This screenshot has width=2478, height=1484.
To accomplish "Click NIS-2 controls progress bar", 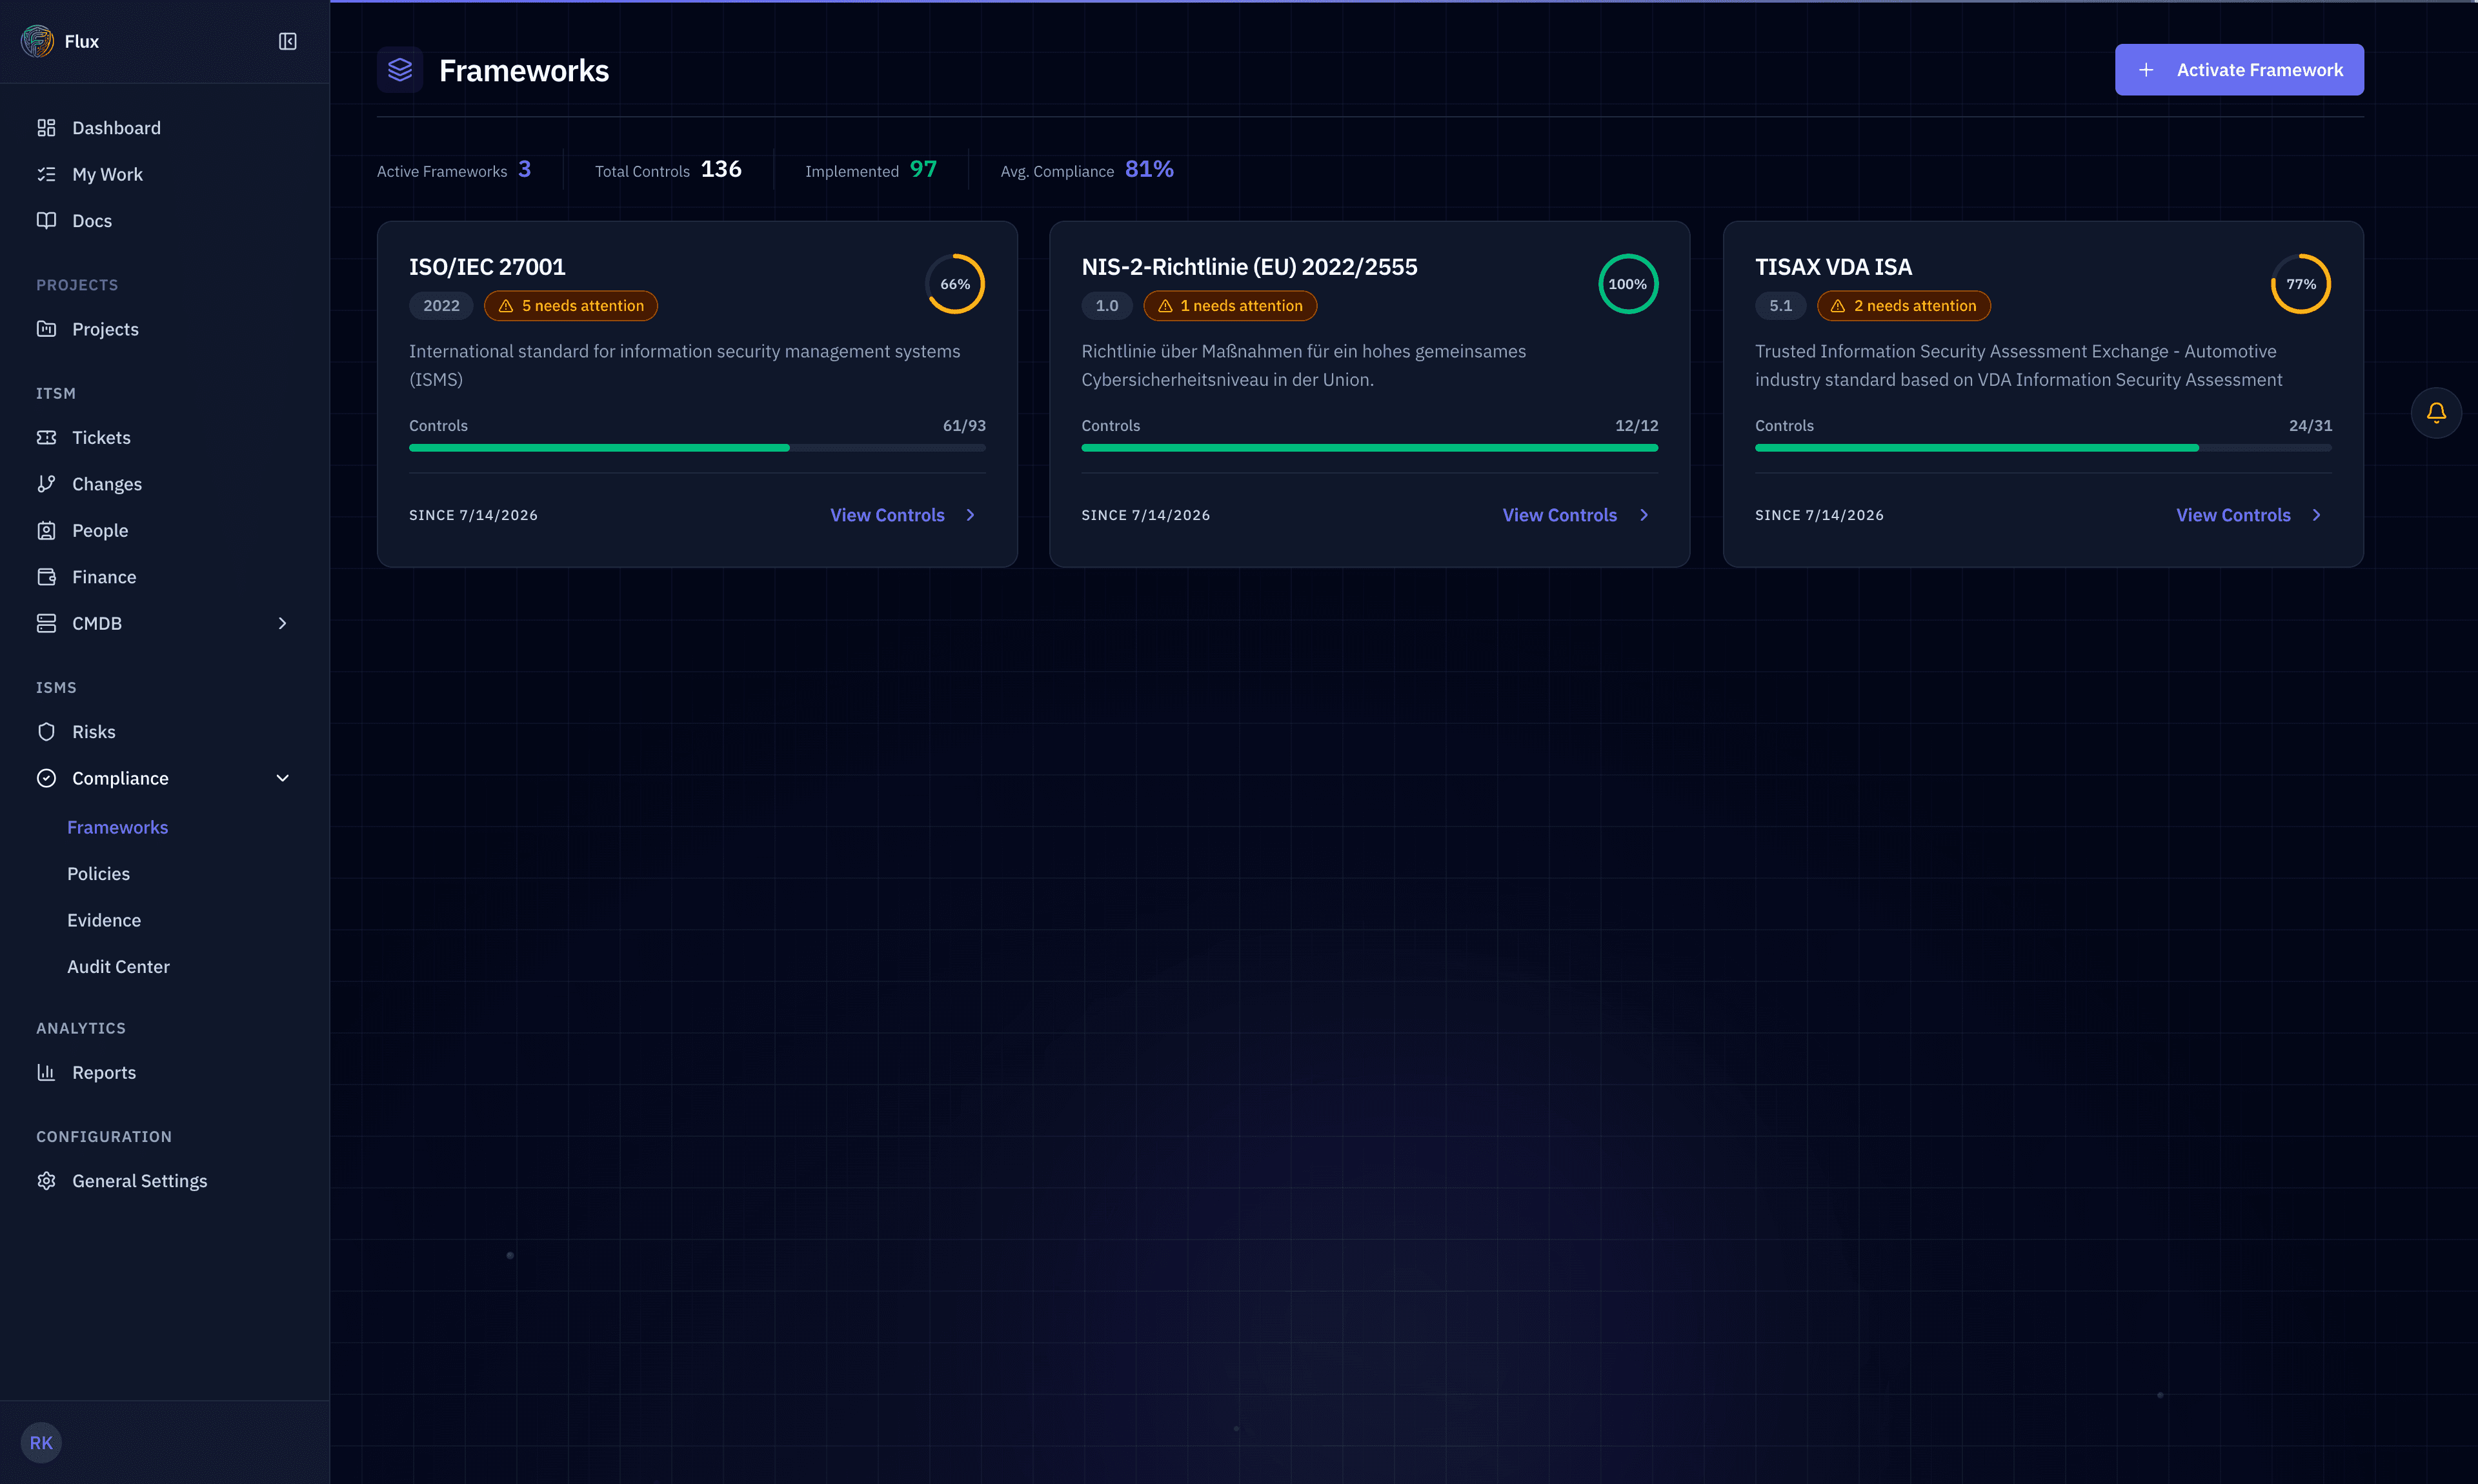I will click(1370, 448).
